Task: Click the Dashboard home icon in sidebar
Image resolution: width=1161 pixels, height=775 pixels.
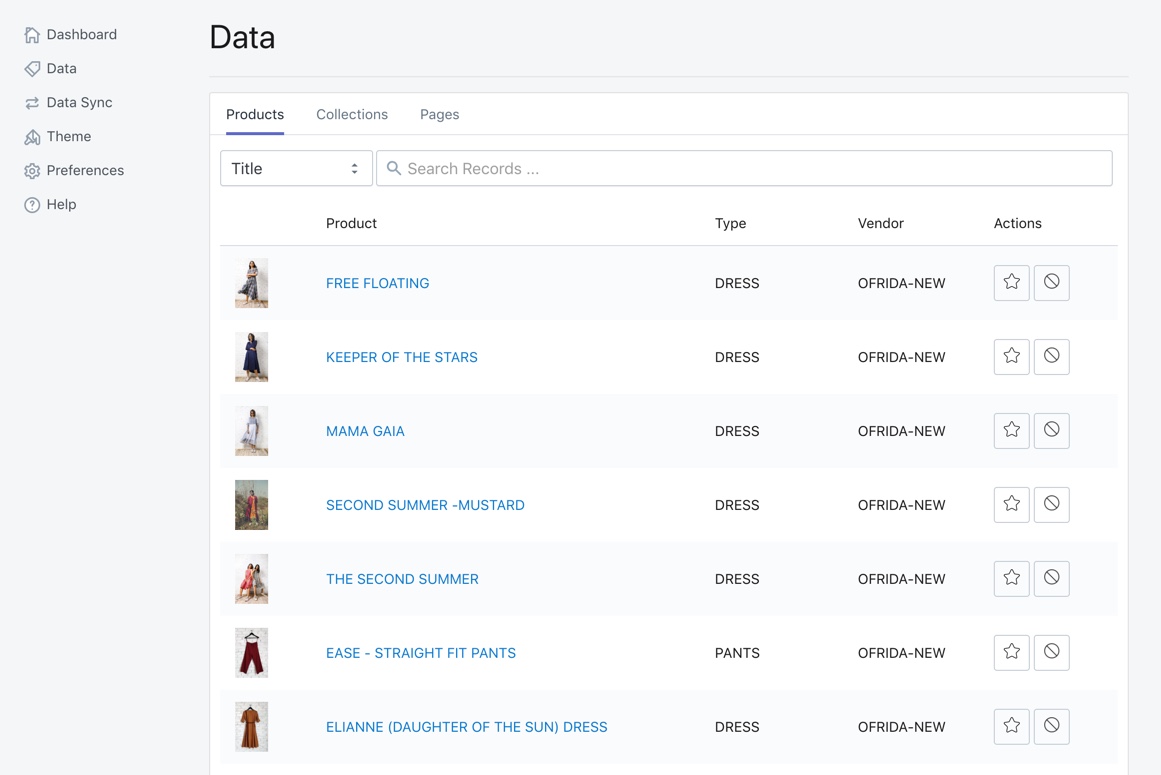Action: 32,35
